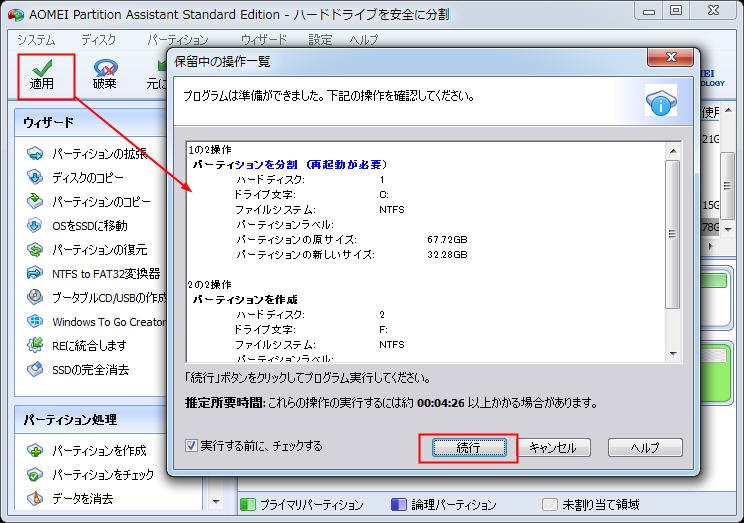Screen dimensions: 744x523
Task: Click the 適用 (Apply) green checkmark icon
Action: 43,68
